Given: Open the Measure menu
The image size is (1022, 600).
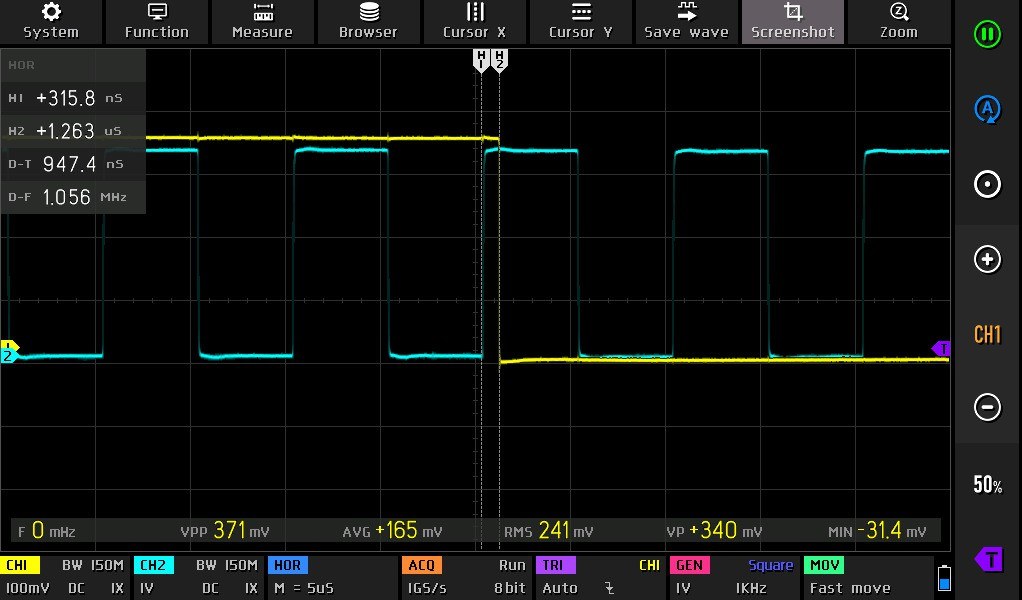Looking at the screenshot, I should (263, 21).
